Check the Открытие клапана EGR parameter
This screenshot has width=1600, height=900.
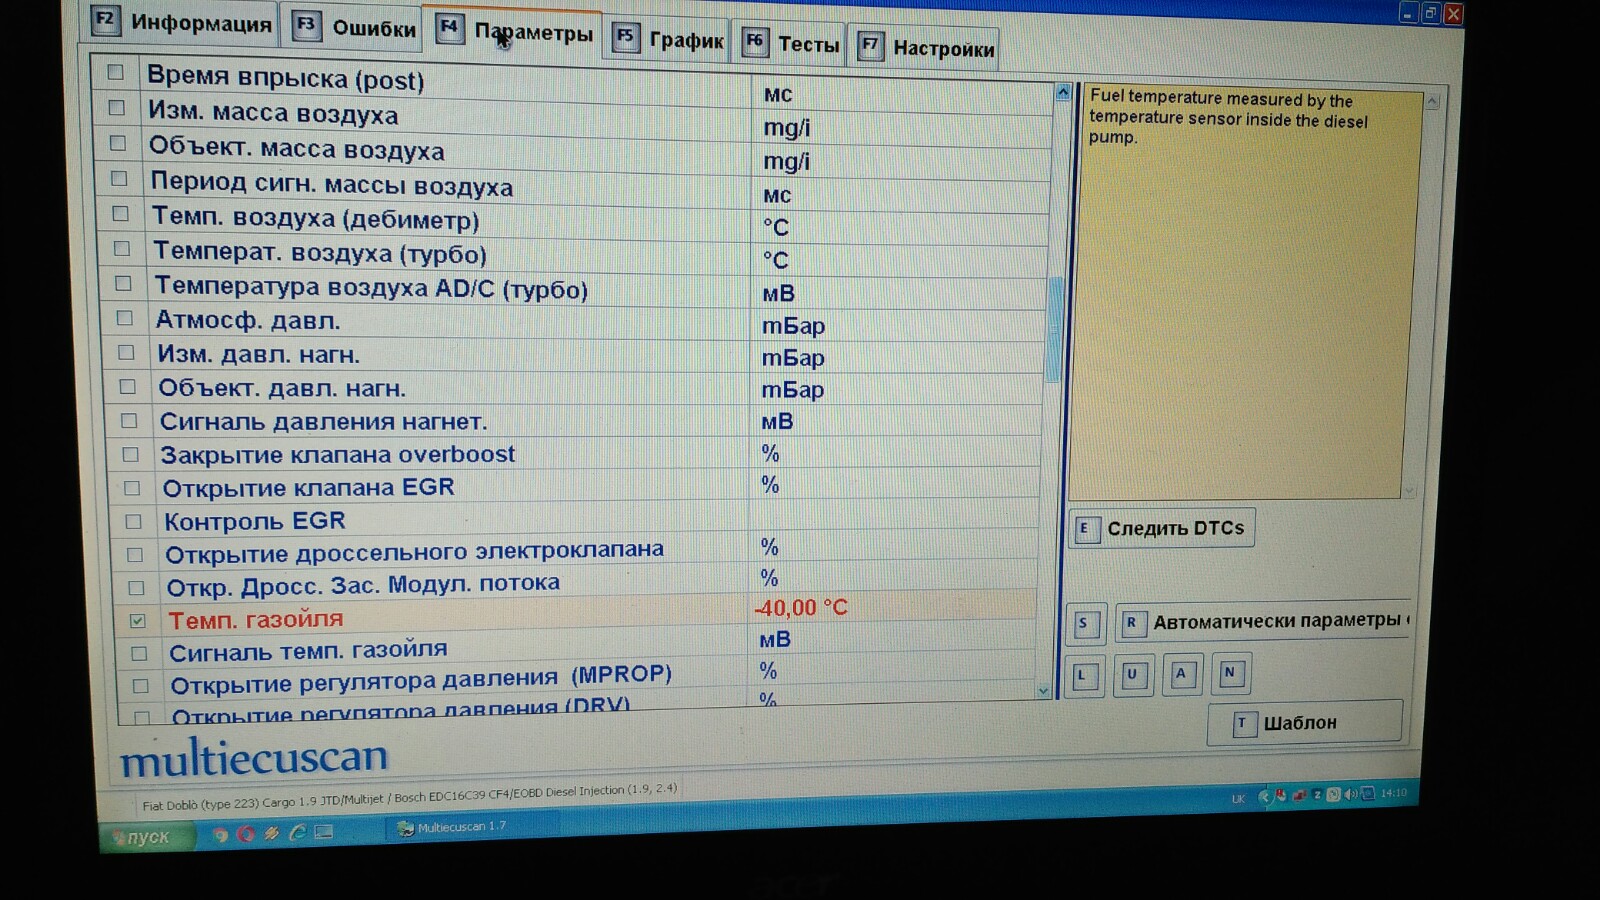[132, 488]
